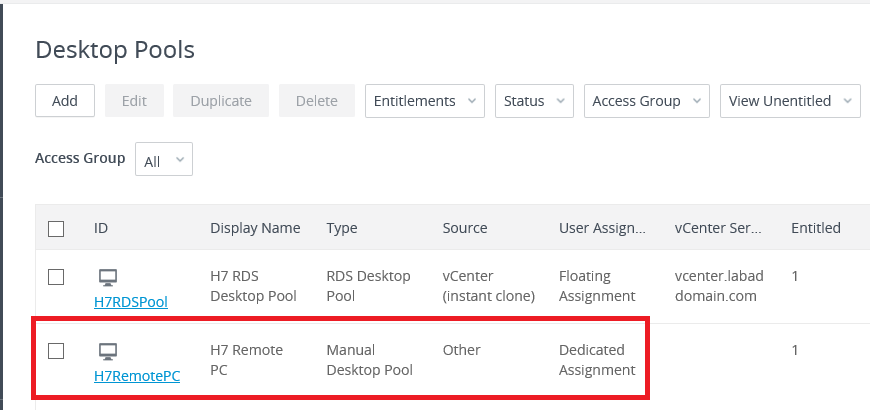Image resolution: width=870 pixels, height=410 pixels.
Task: Sort by the ID column header
Action: click(x=101, y=228)
